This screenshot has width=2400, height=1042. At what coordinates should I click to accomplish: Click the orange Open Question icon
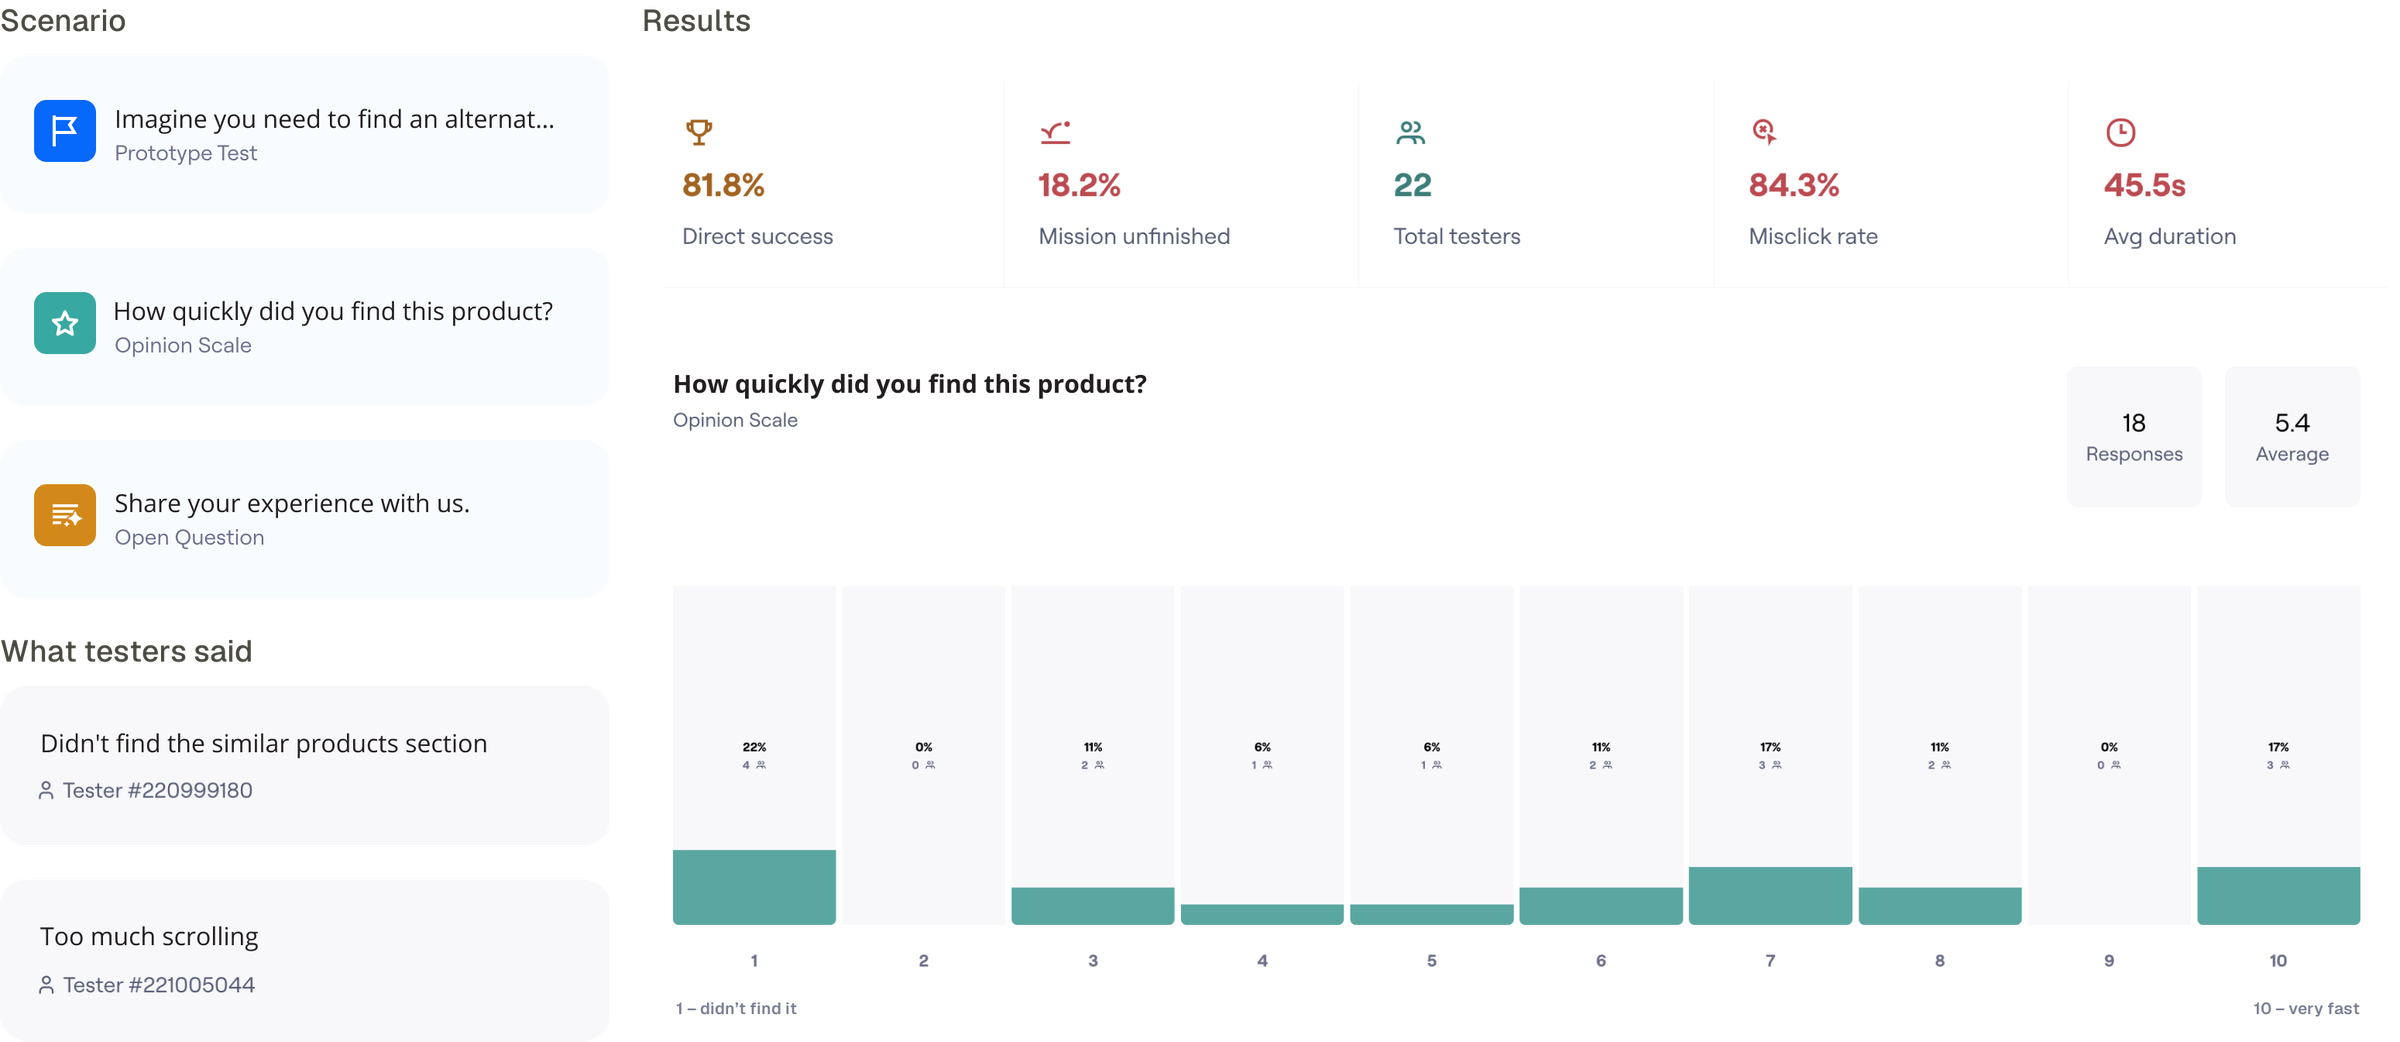[65, 515]
